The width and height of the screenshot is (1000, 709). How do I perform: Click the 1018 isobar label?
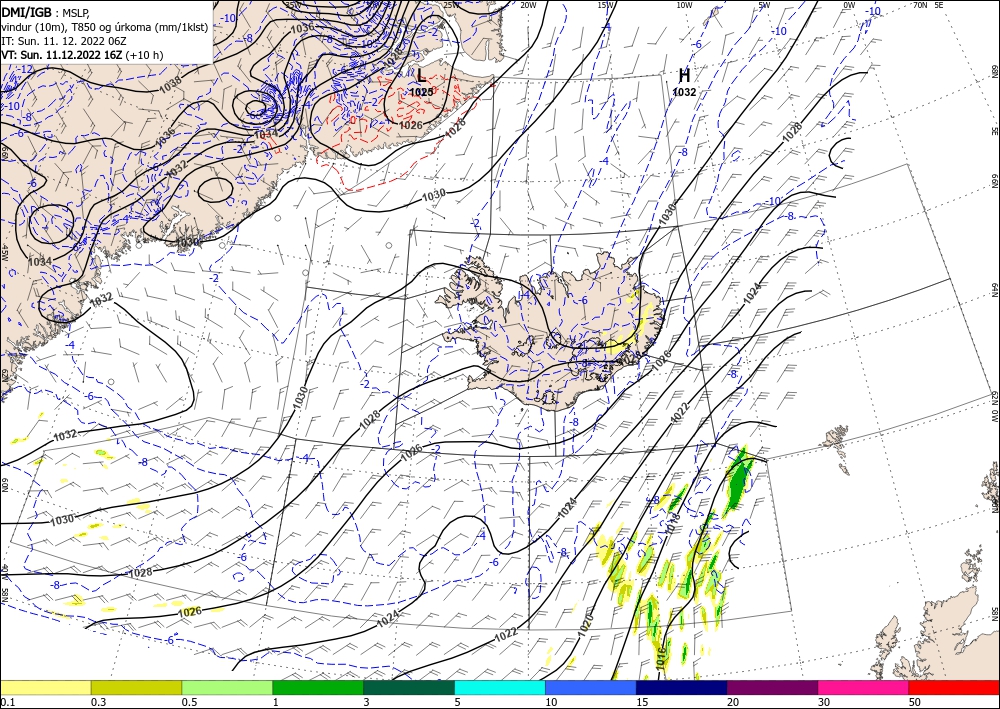click(x=675, y=524)
